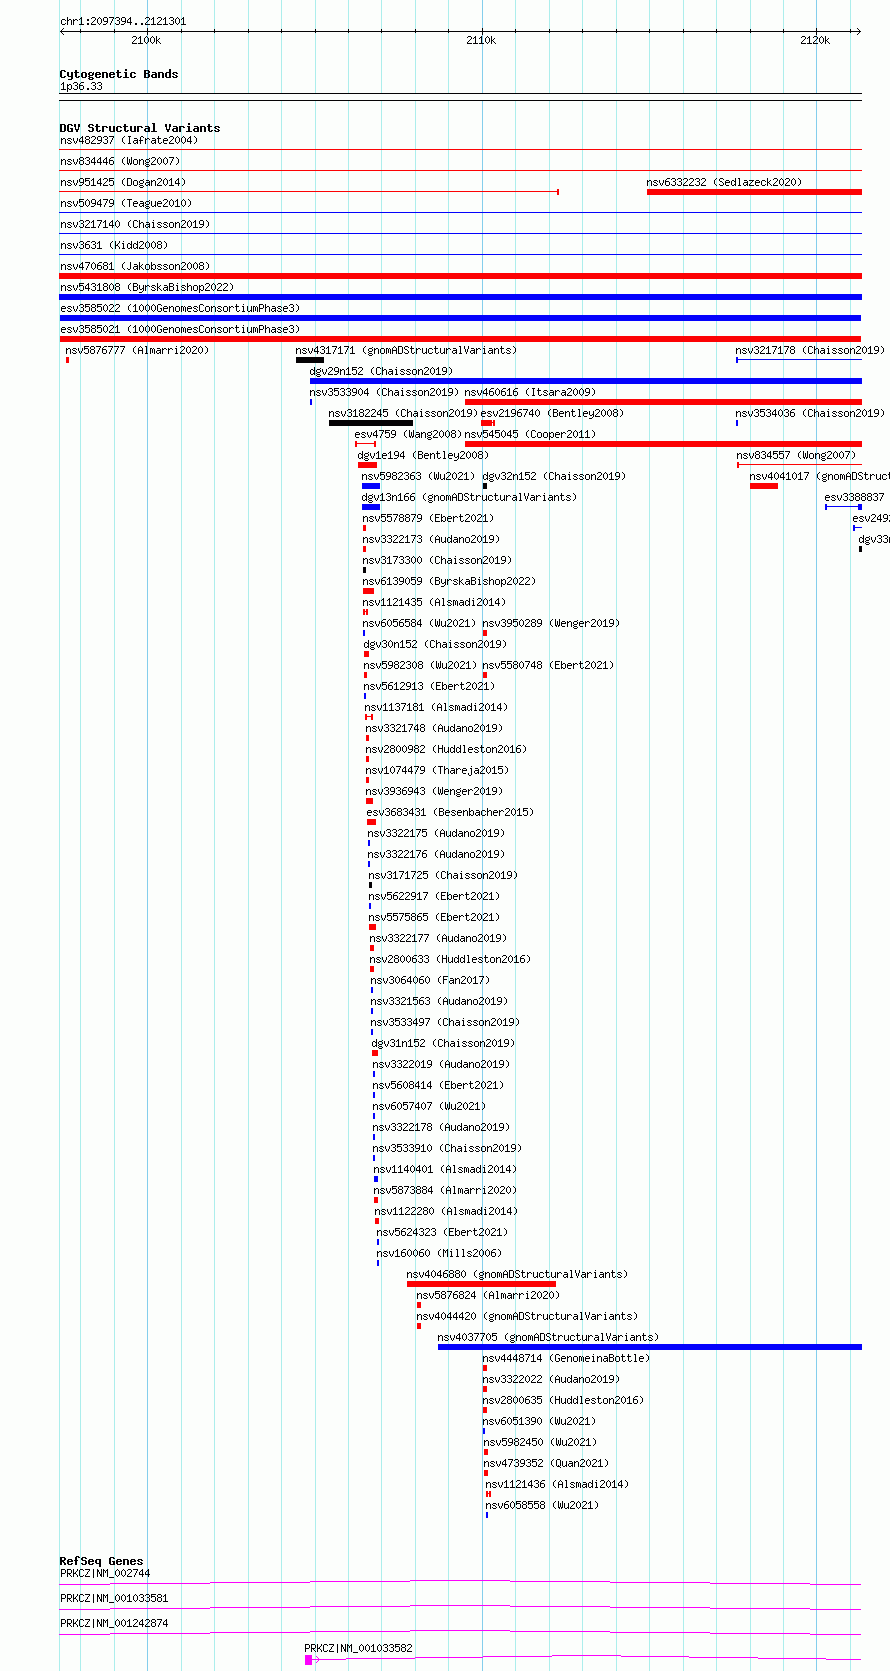Open the nsv6332232 (Sedlazeck2020) variant
Viewport: 890px width, 1671px height.
point(724,182)
